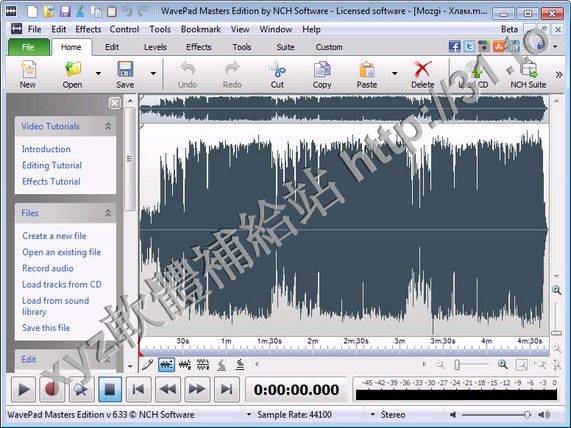Switch to the Suite ribbon tab
This screenshot has width=571, height=428.
point(286,47)
